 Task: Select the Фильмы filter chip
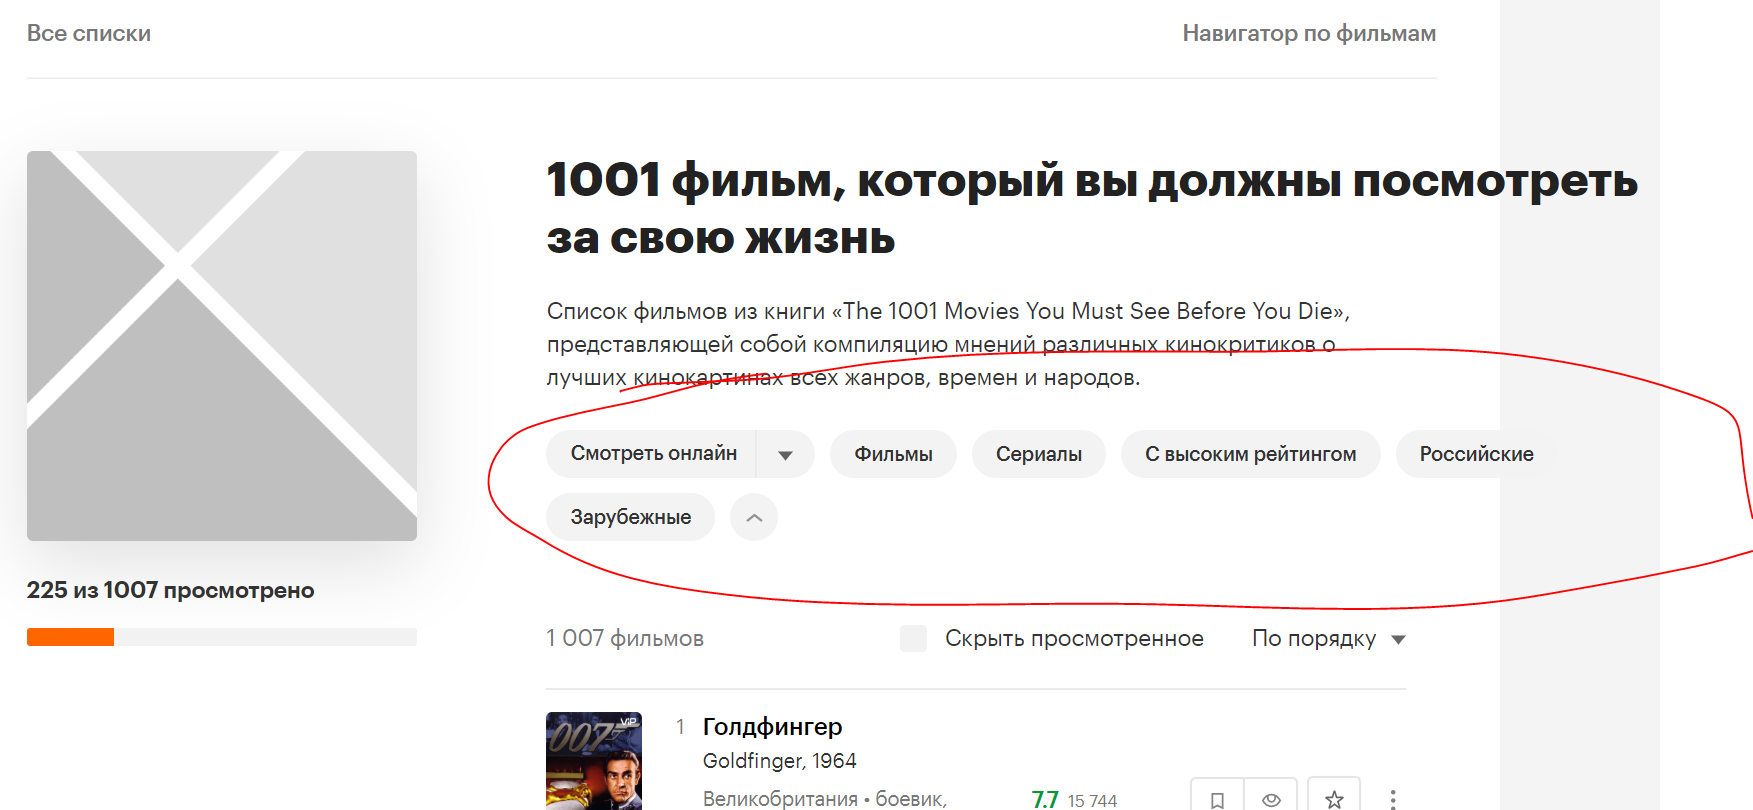click(x=893, y=454)
